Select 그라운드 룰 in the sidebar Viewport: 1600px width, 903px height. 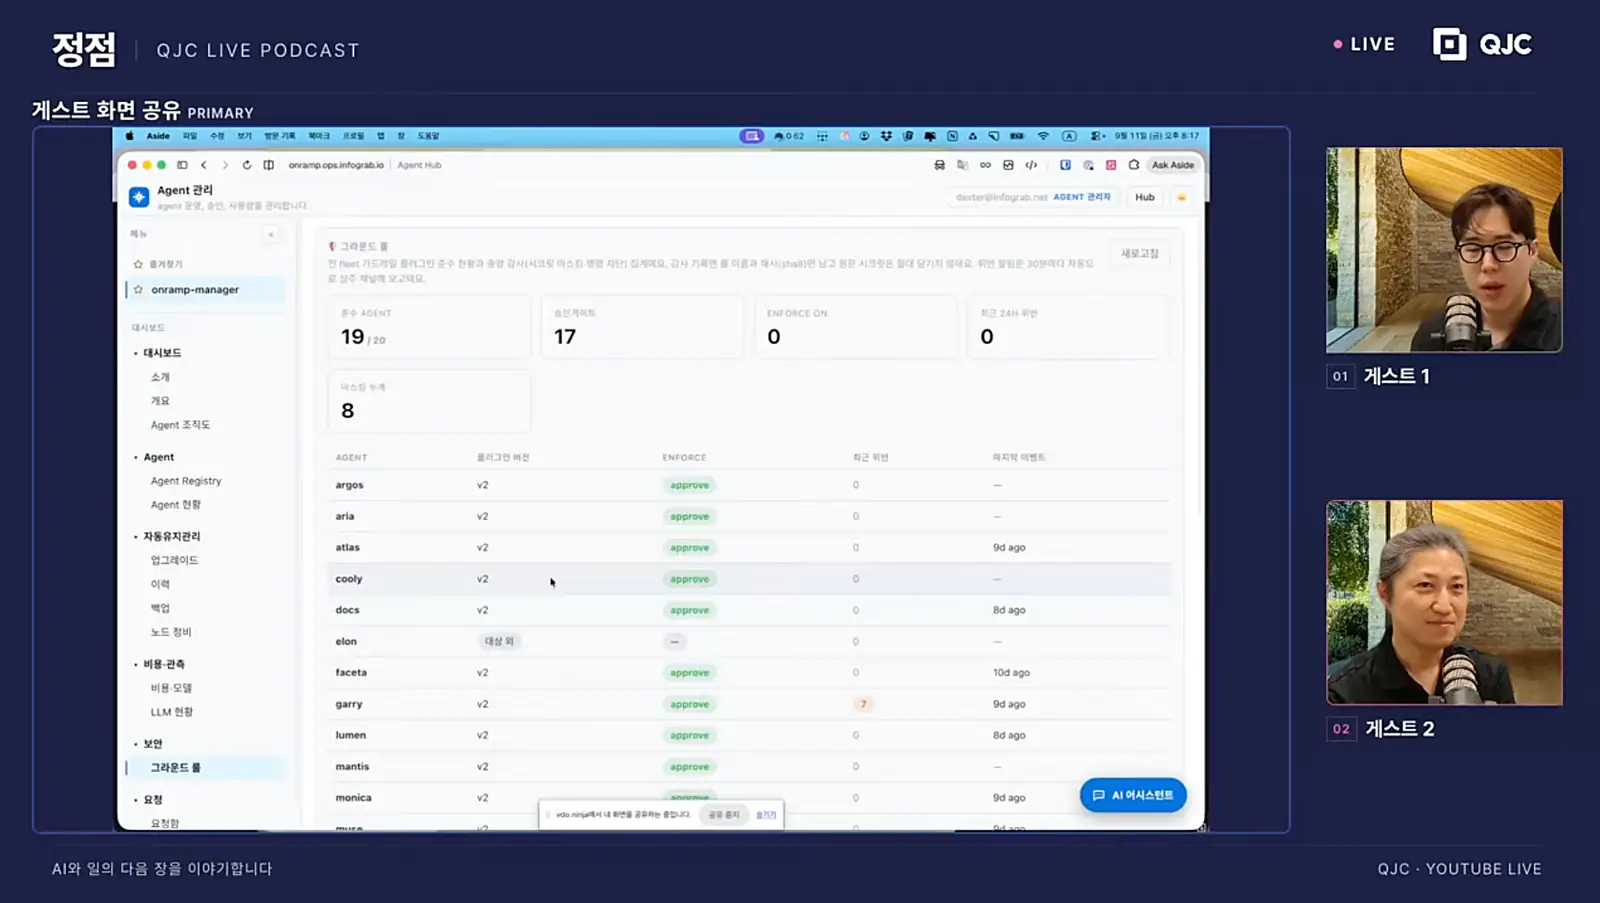pos(176,768)
